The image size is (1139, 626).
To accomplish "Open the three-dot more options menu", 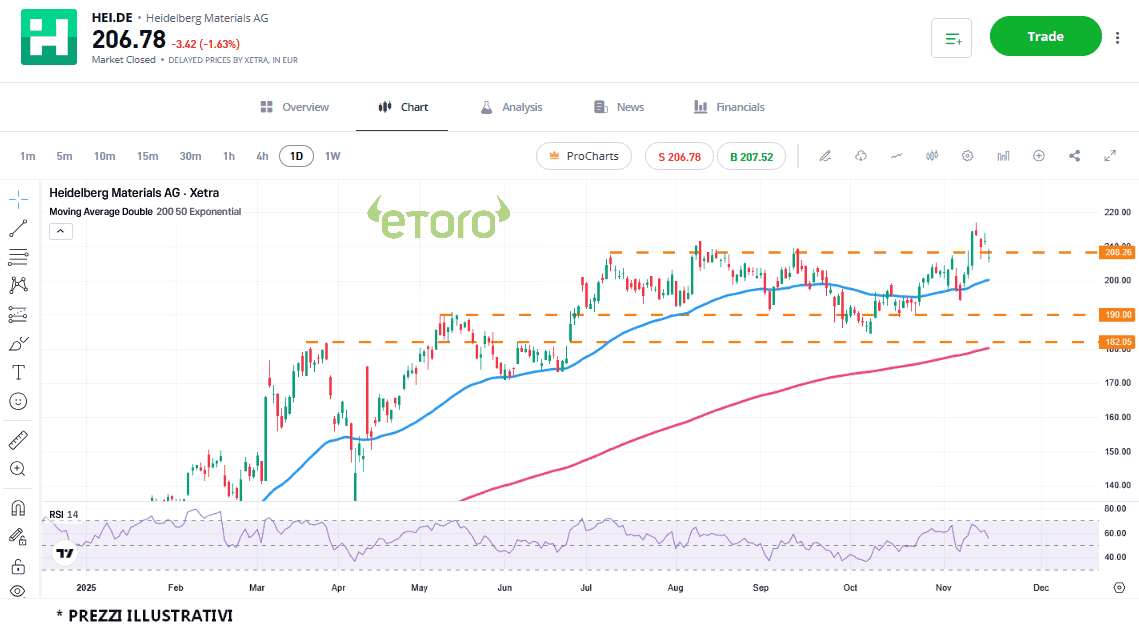I will pos(1117,37).
